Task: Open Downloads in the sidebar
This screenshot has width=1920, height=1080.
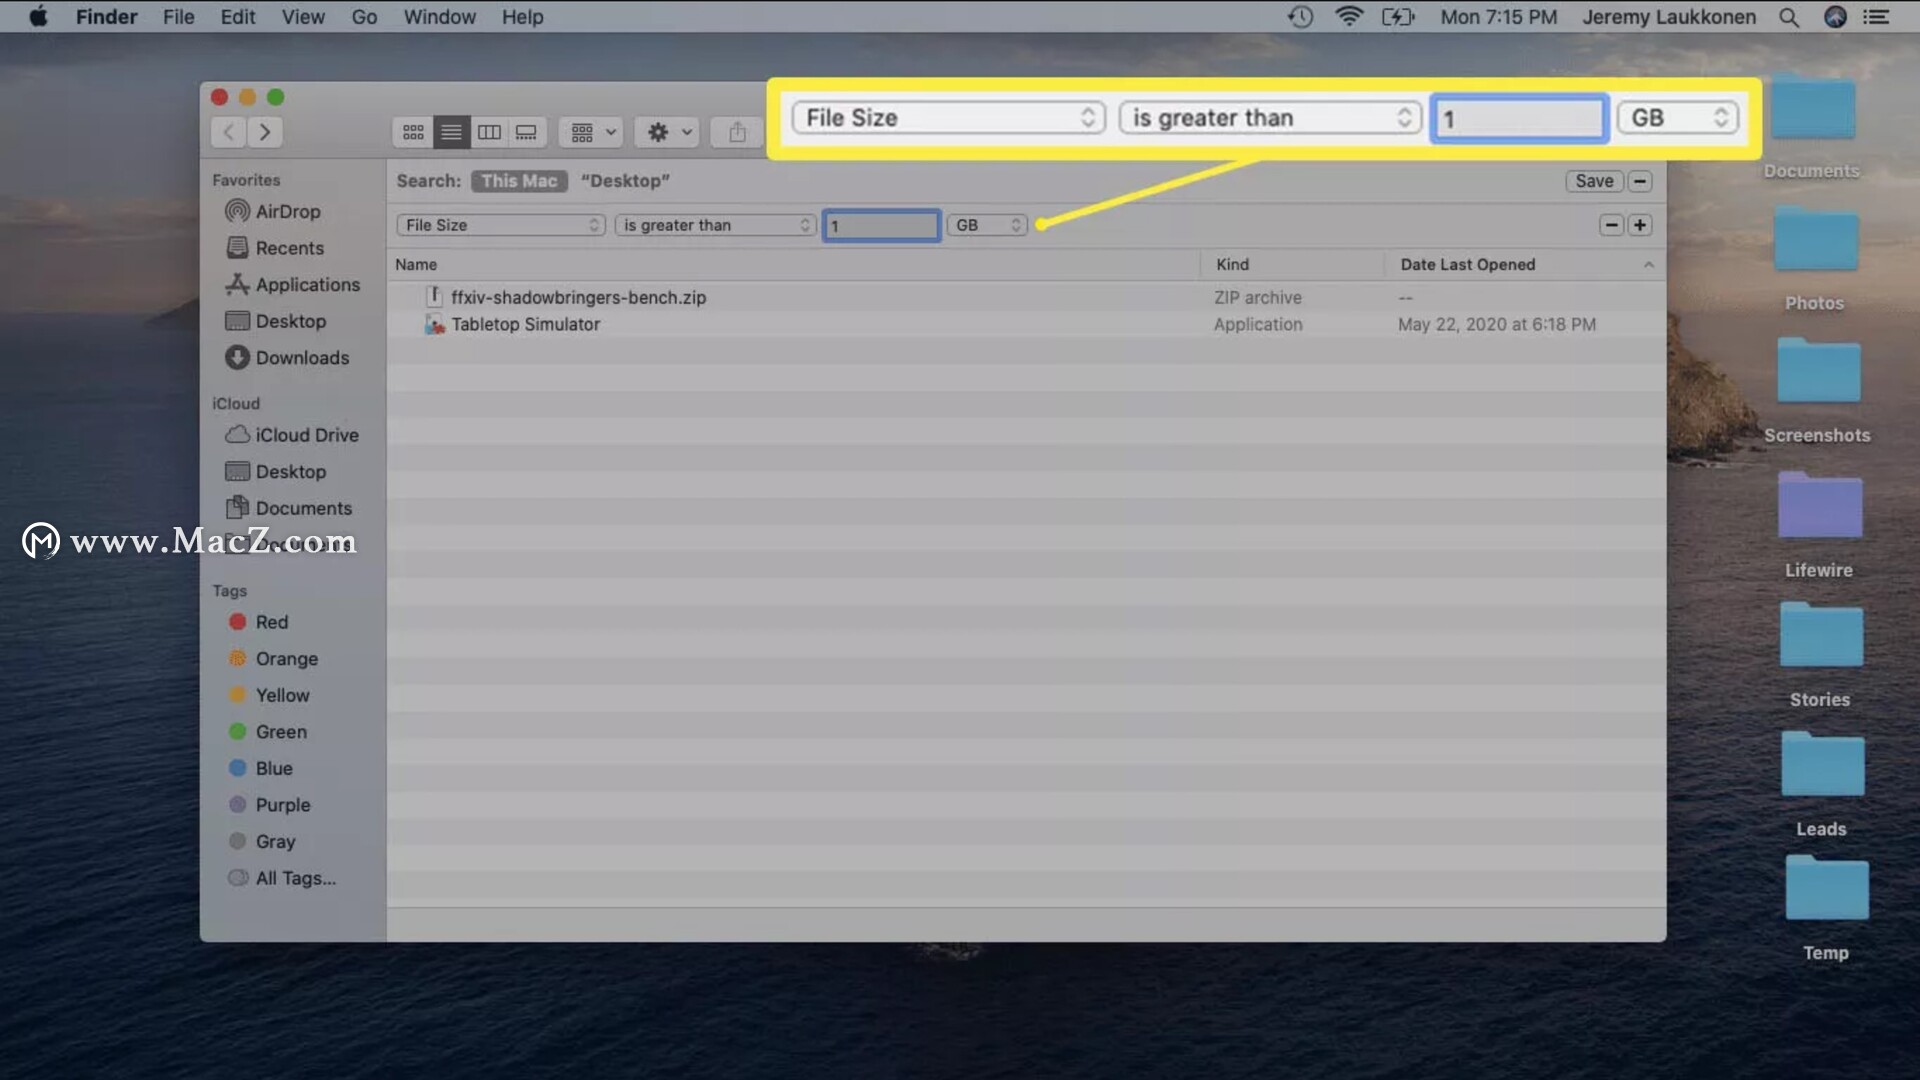Action: click(287, 358)
